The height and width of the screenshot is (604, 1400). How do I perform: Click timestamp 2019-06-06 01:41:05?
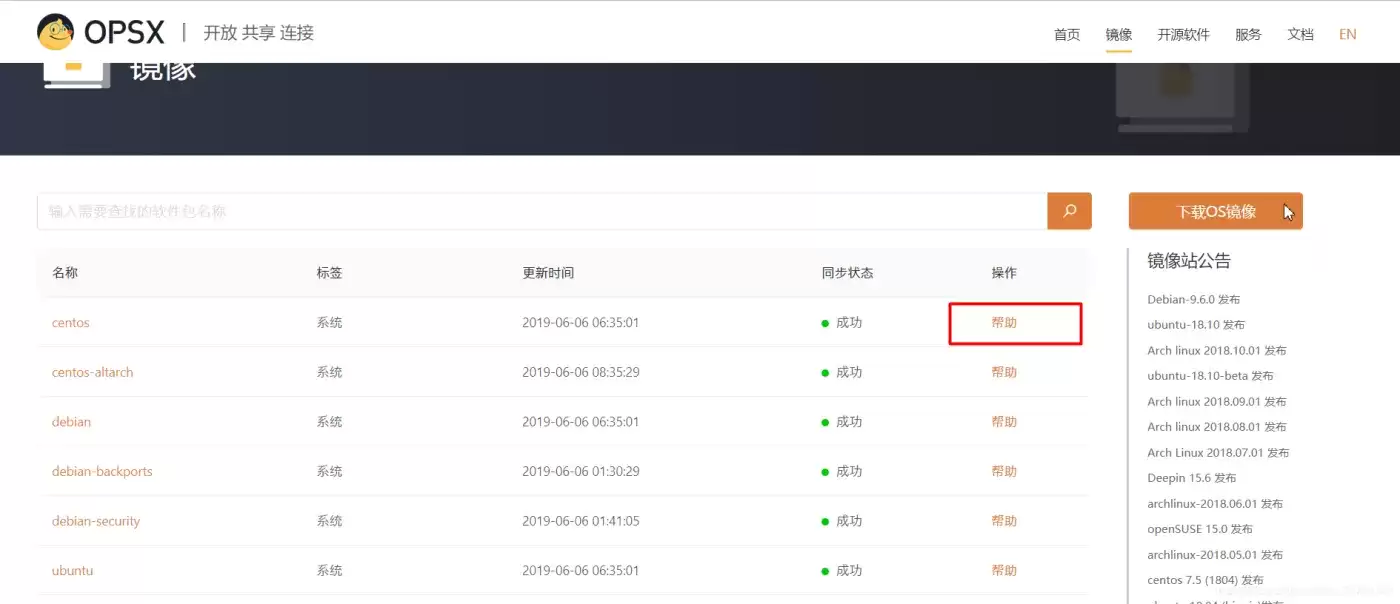tap(580, 521)
